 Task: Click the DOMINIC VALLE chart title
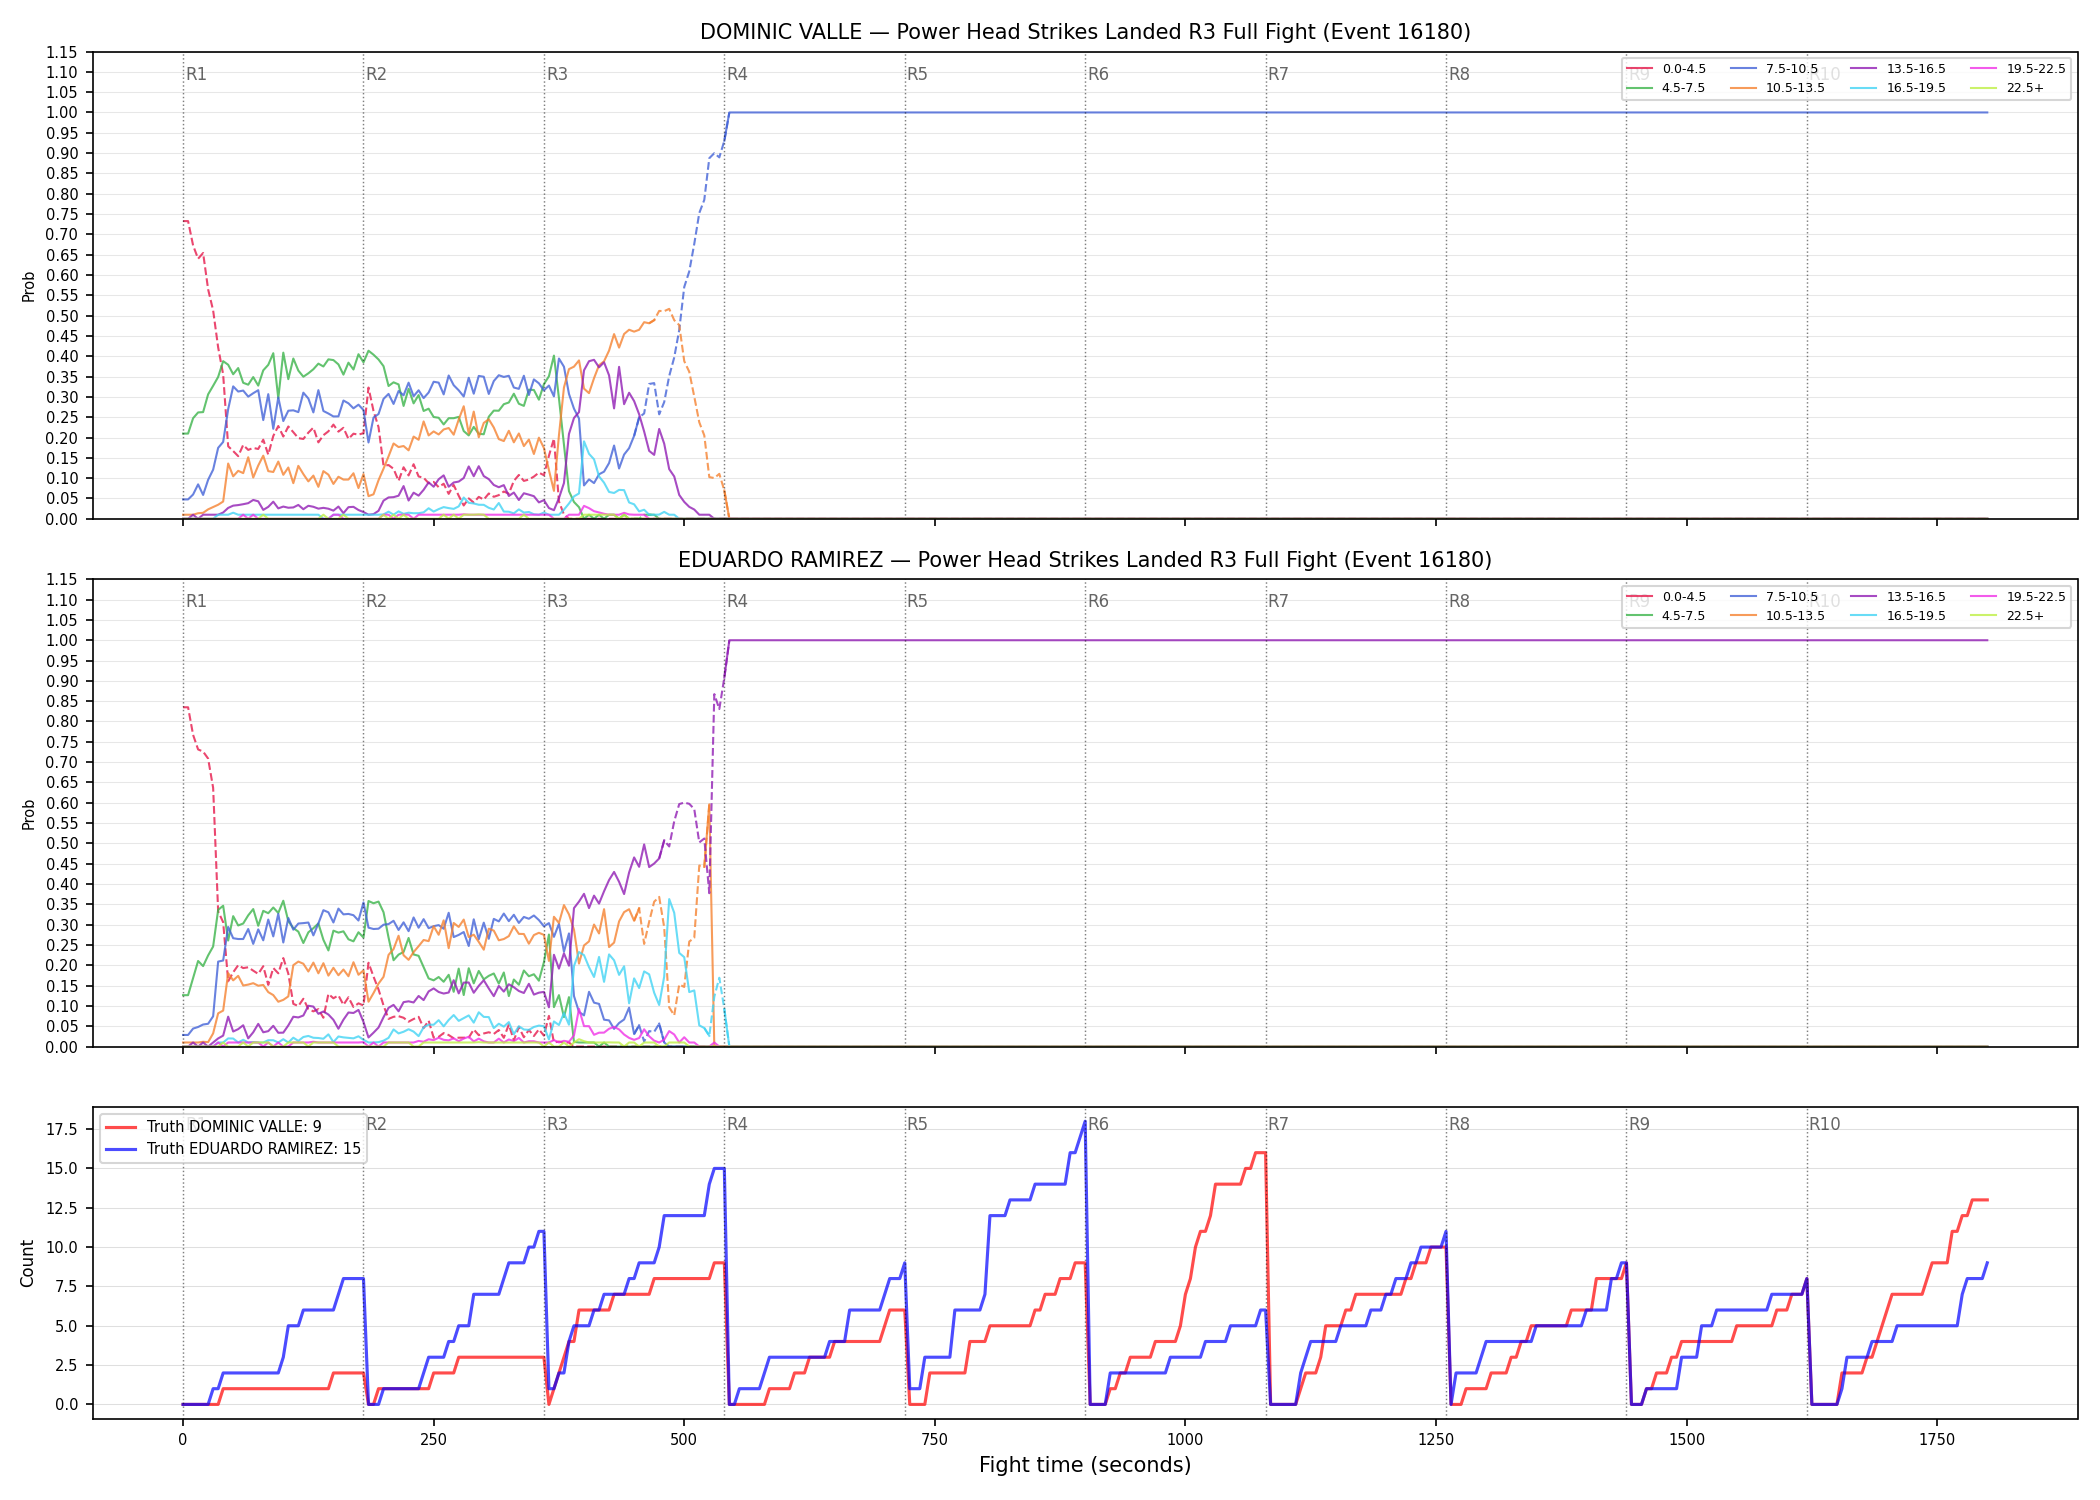[x=1085, y=32]
